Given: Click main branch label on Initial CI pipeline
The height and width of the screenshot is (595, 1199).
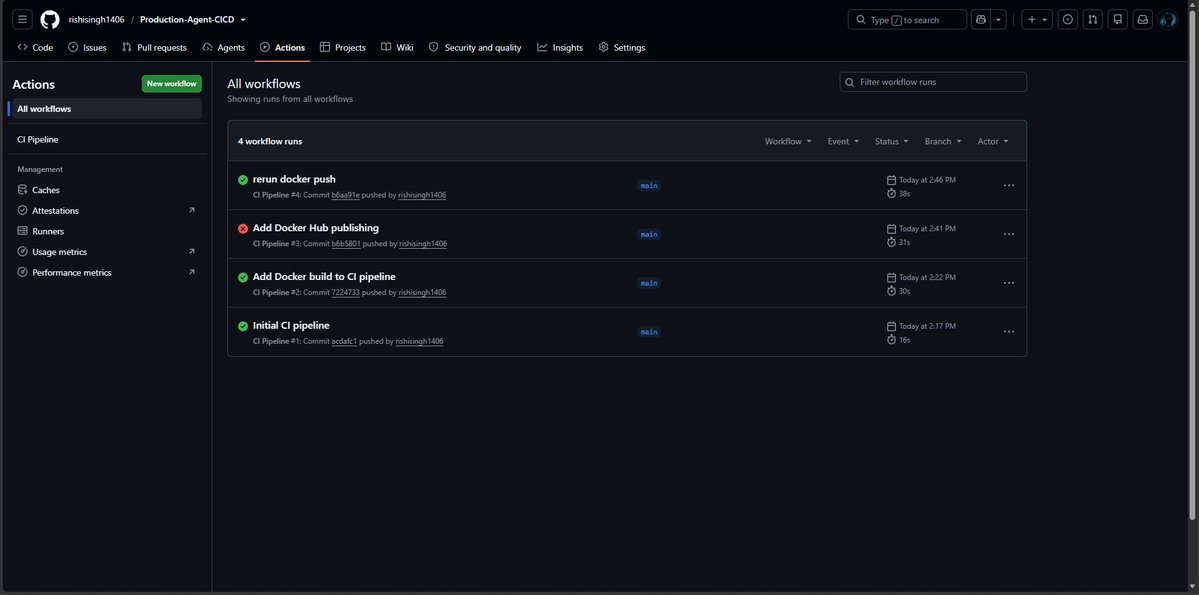Looking at the screenshot, I should click(x=649, y=332).
